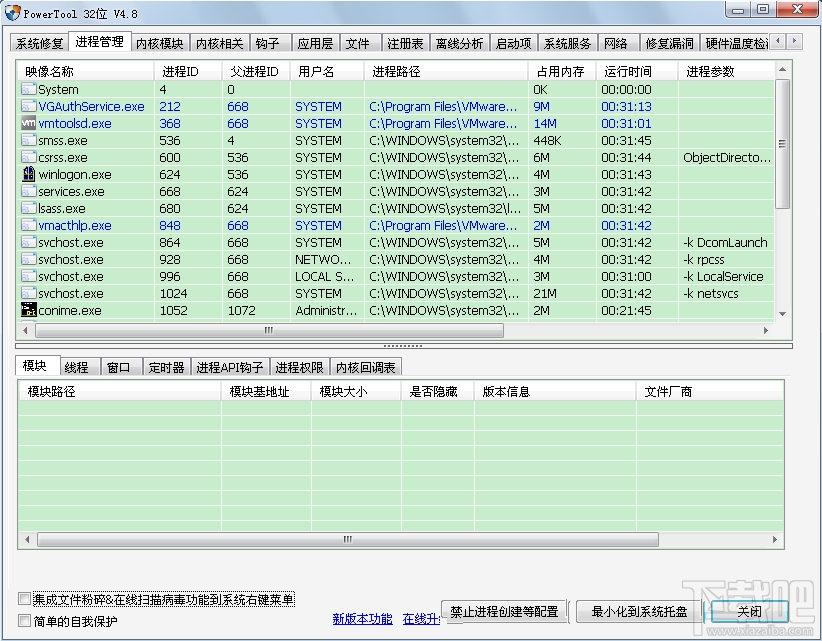Image resolution: width=822 pixels, height=641 pixels.
Task: Click the 禁止进程创建等配置 button
Action: point(502,611)
